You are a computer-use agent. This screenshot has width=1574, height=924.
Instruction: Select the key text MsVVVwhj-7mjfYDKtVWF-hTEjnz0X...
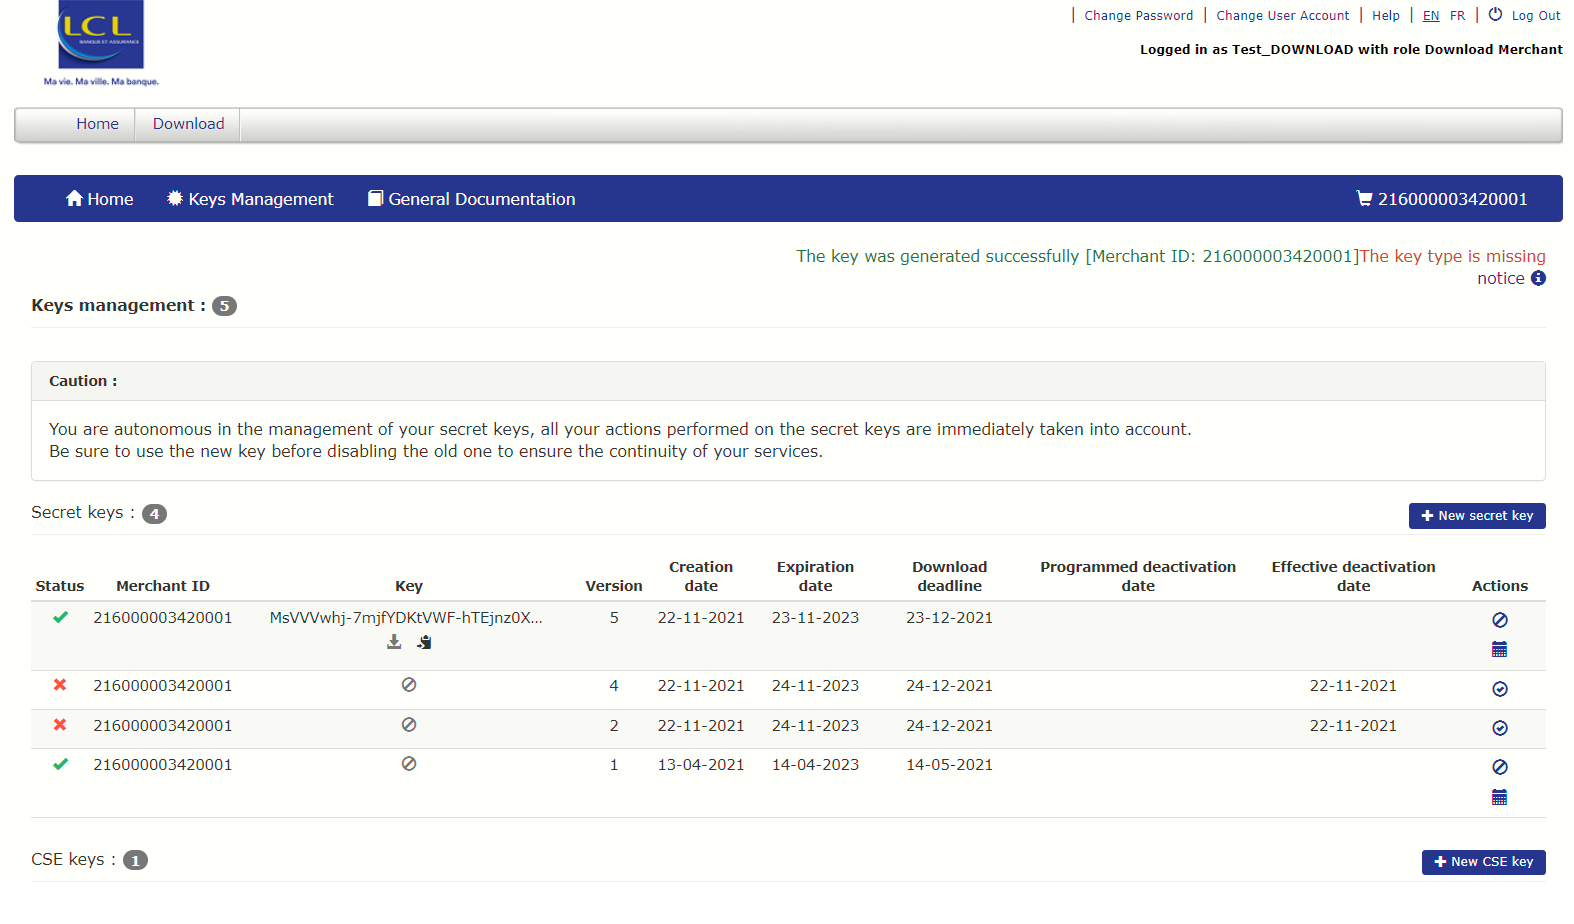pyautogui.click(x=406, y=618)
